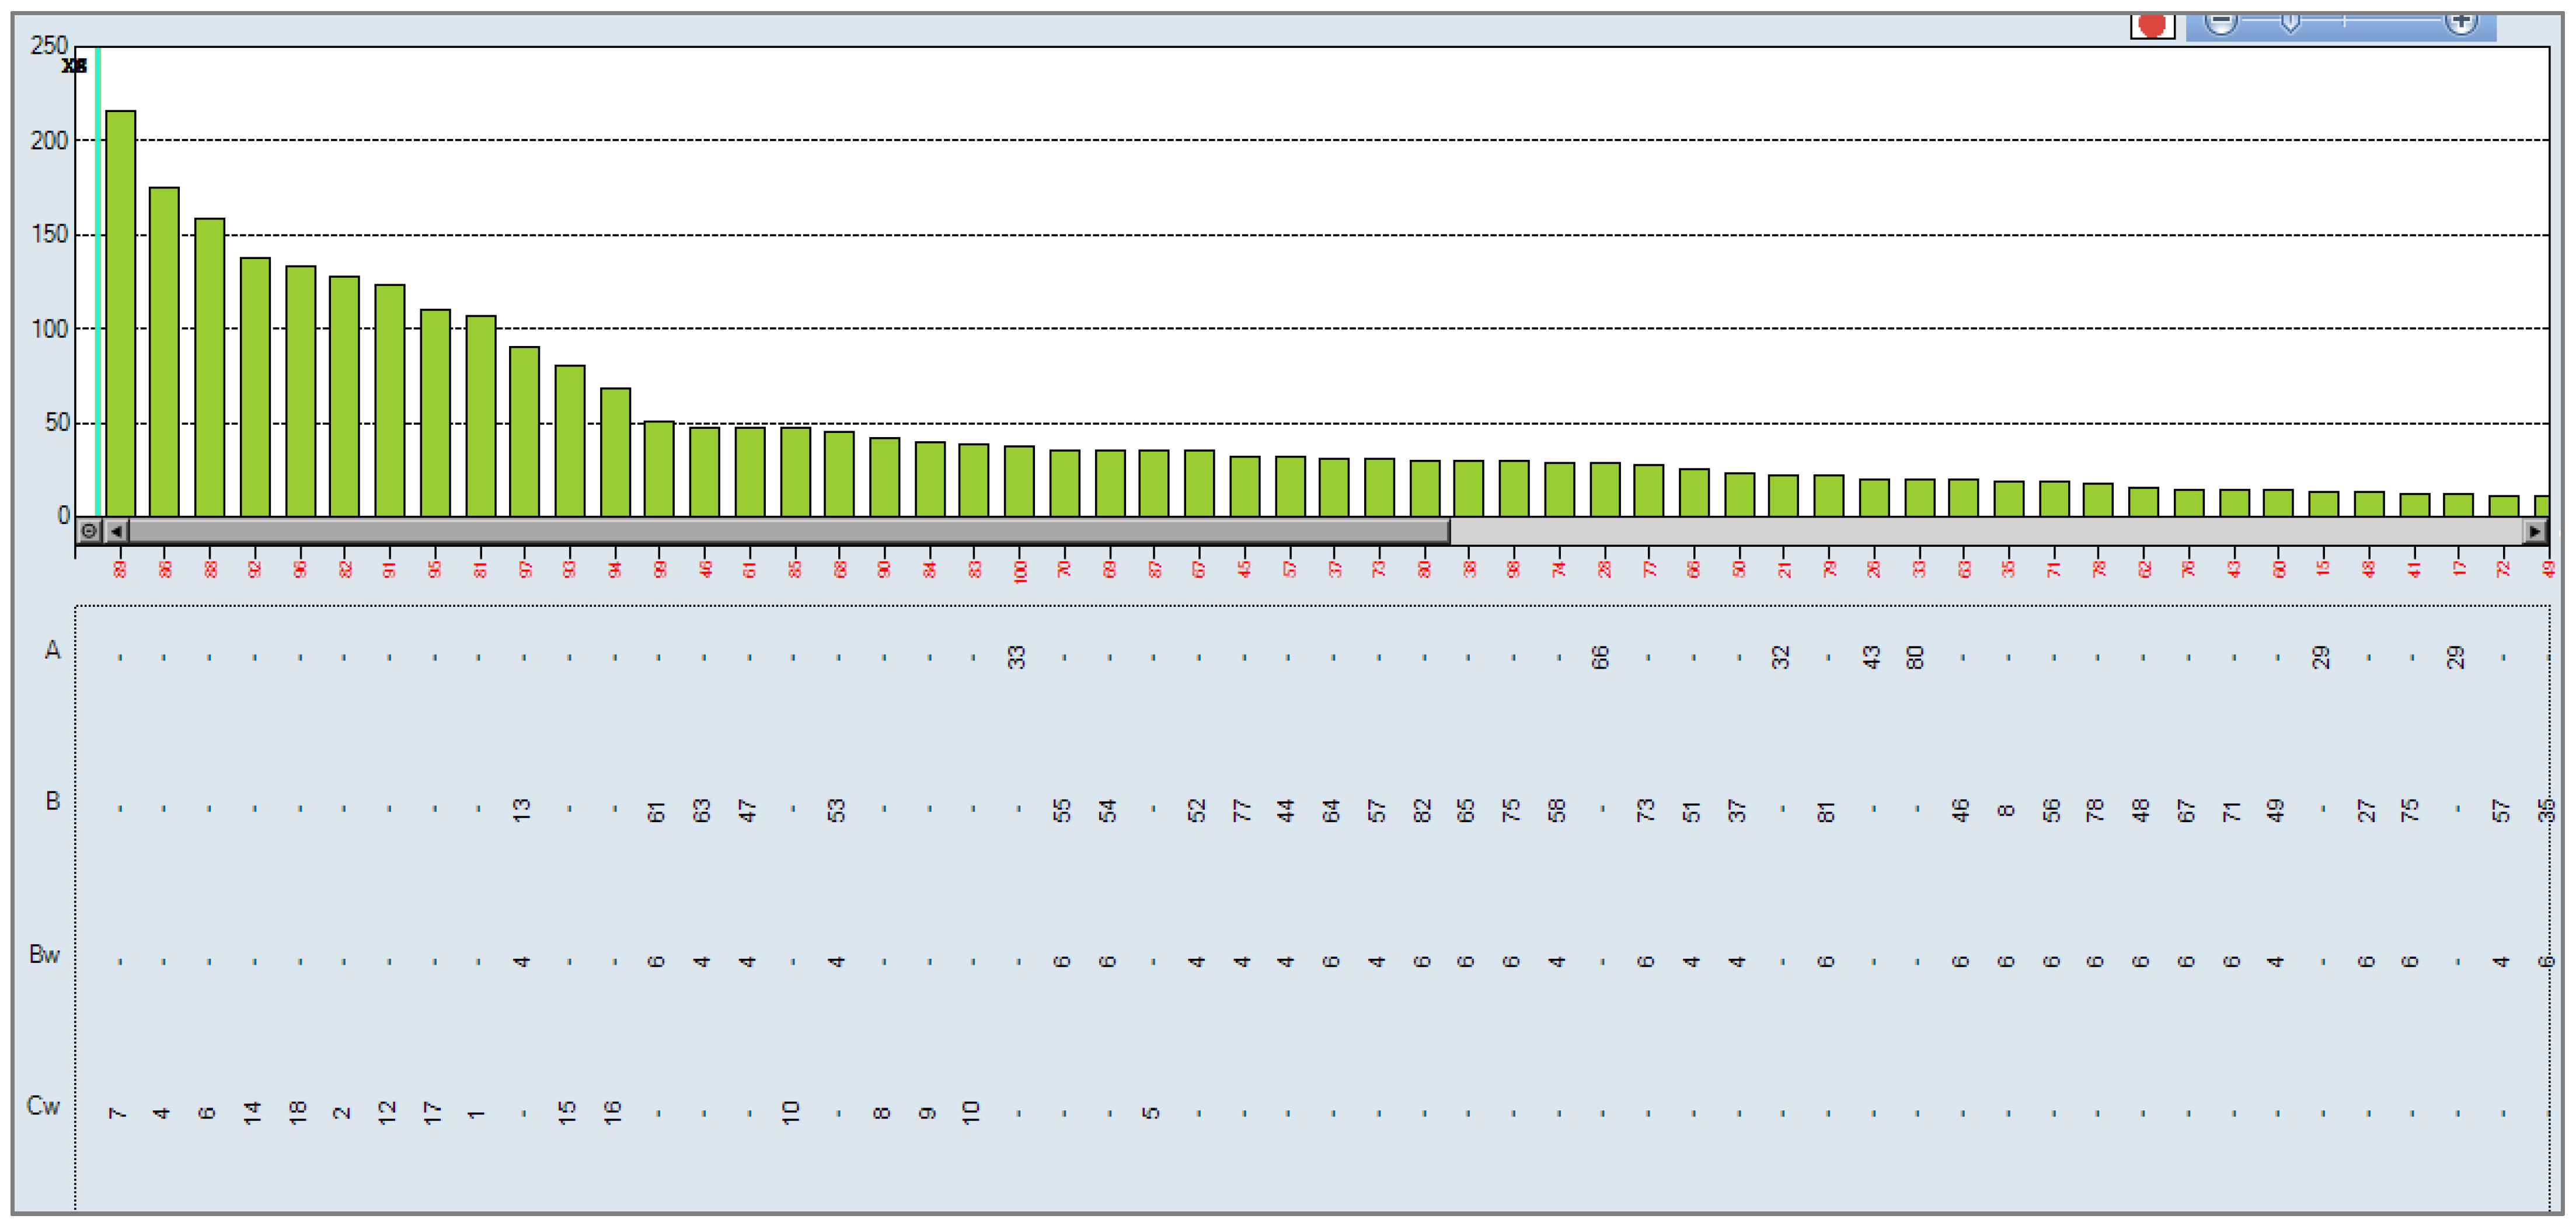Click the value 13 in row B

pos(522,810)
